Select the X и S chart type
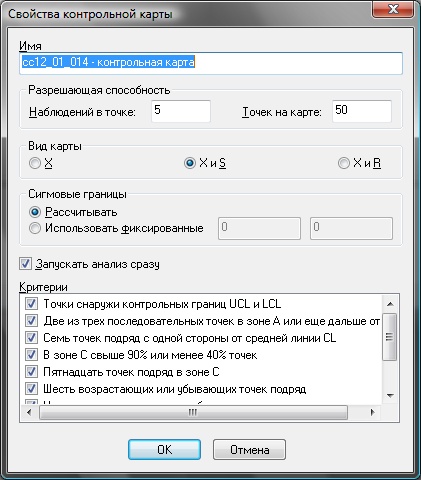Screen dimensions: 421x480 [190, 163]
